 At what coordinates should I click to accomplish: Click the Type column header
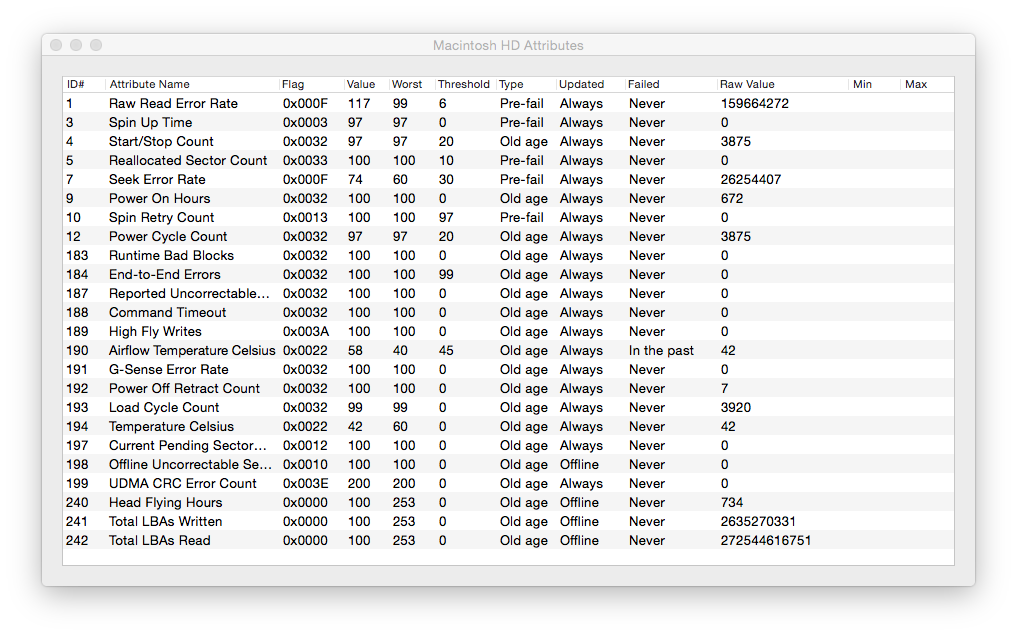coord(525,84)
